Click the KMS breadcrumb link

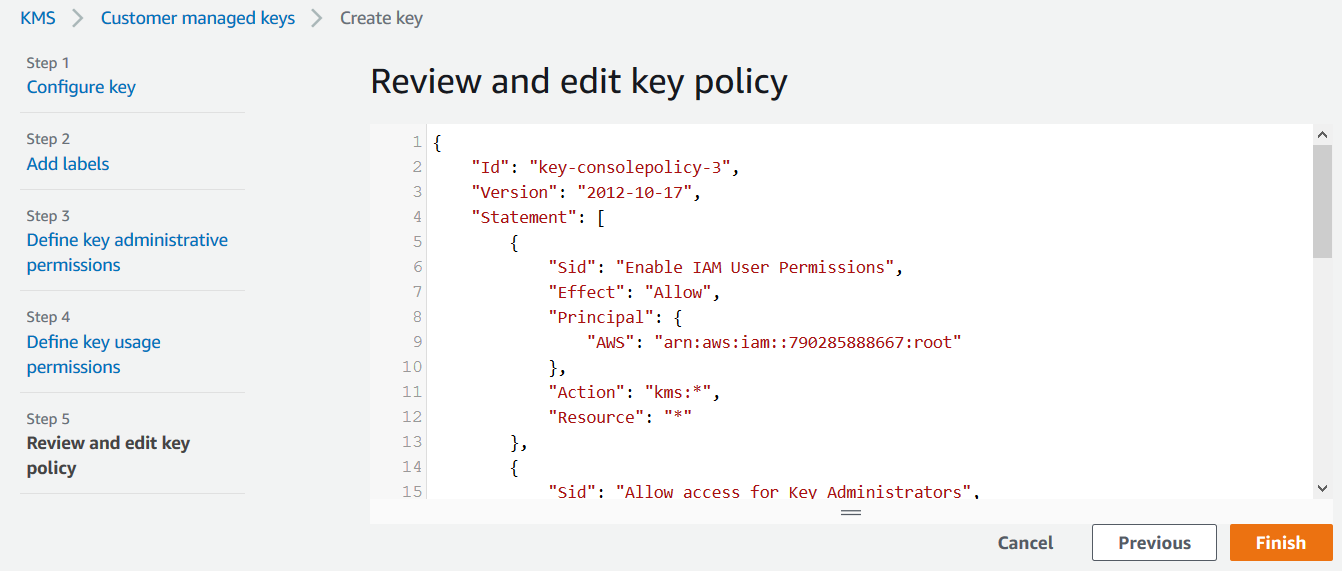click(38, 18)
